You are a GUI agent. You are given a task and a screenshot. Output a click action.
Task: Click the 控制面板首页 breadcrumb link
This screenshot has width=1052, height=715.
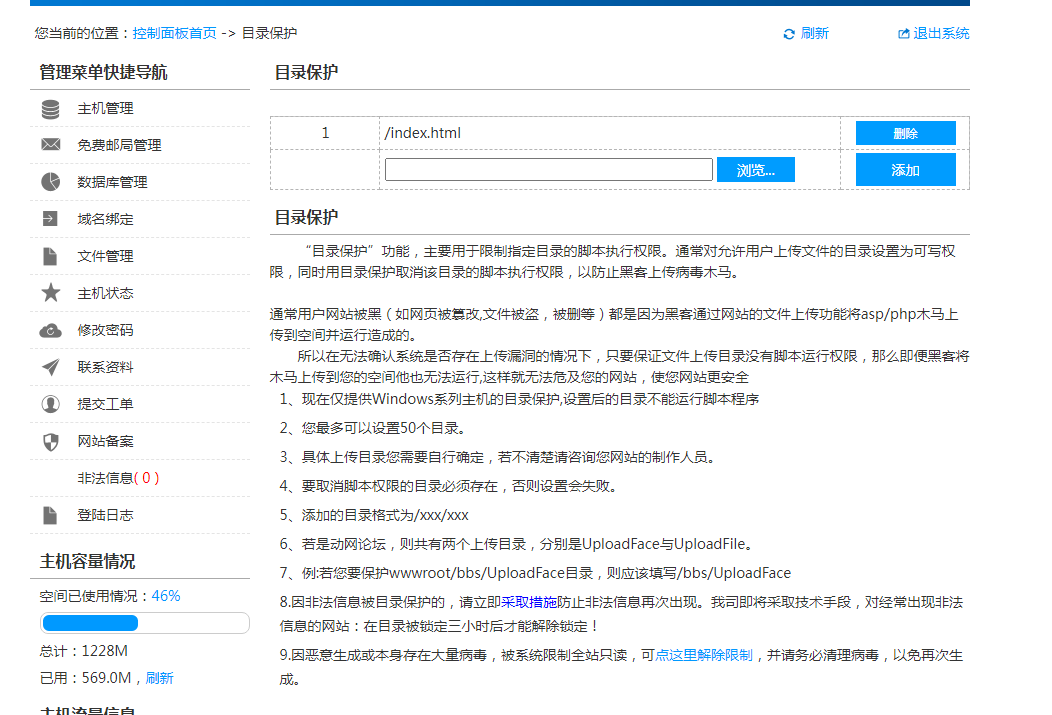(174, 33)
